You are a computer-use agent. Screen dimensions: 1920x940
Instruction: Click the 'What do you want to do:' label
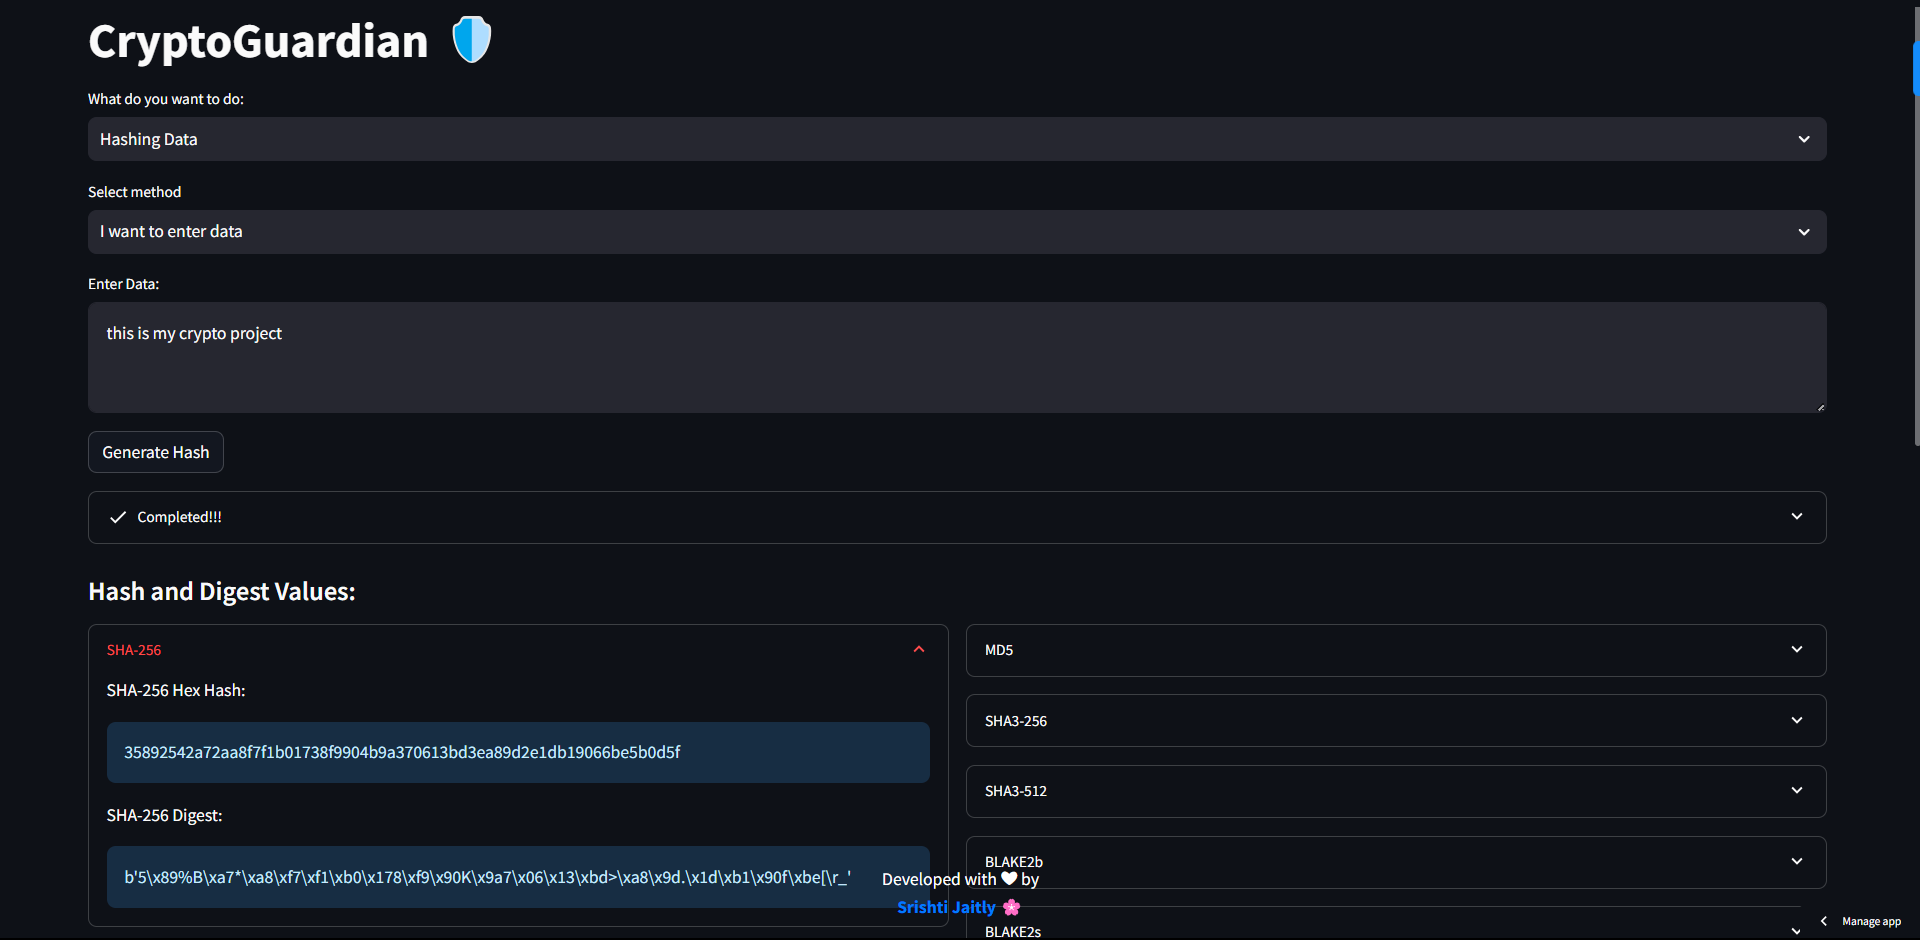(166, 99)
